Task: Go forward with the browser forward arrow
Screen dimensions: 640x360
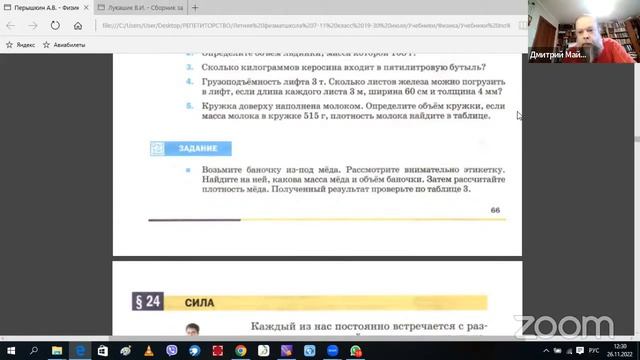Action: pos(33,26)
